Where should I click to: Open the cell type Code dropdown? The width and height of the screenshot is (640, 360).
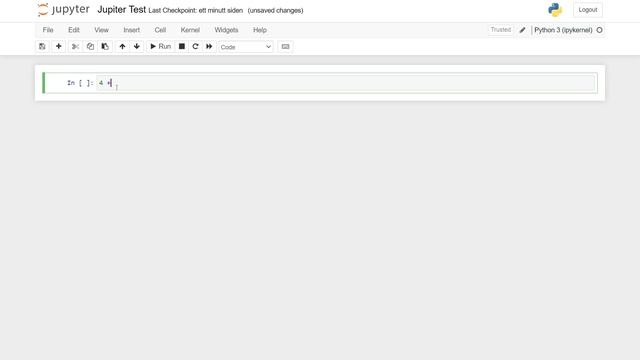[x=246, y=47]
